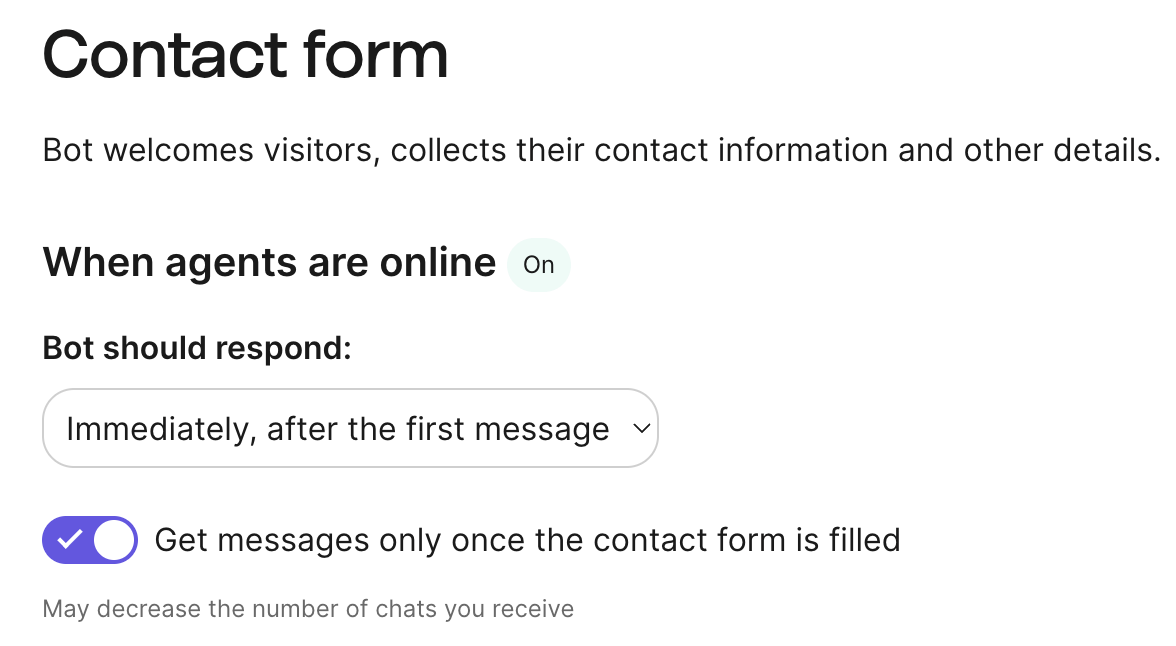Toggle the contact form messages switch
Viewport: 1176px width, 646px height.
90,540
